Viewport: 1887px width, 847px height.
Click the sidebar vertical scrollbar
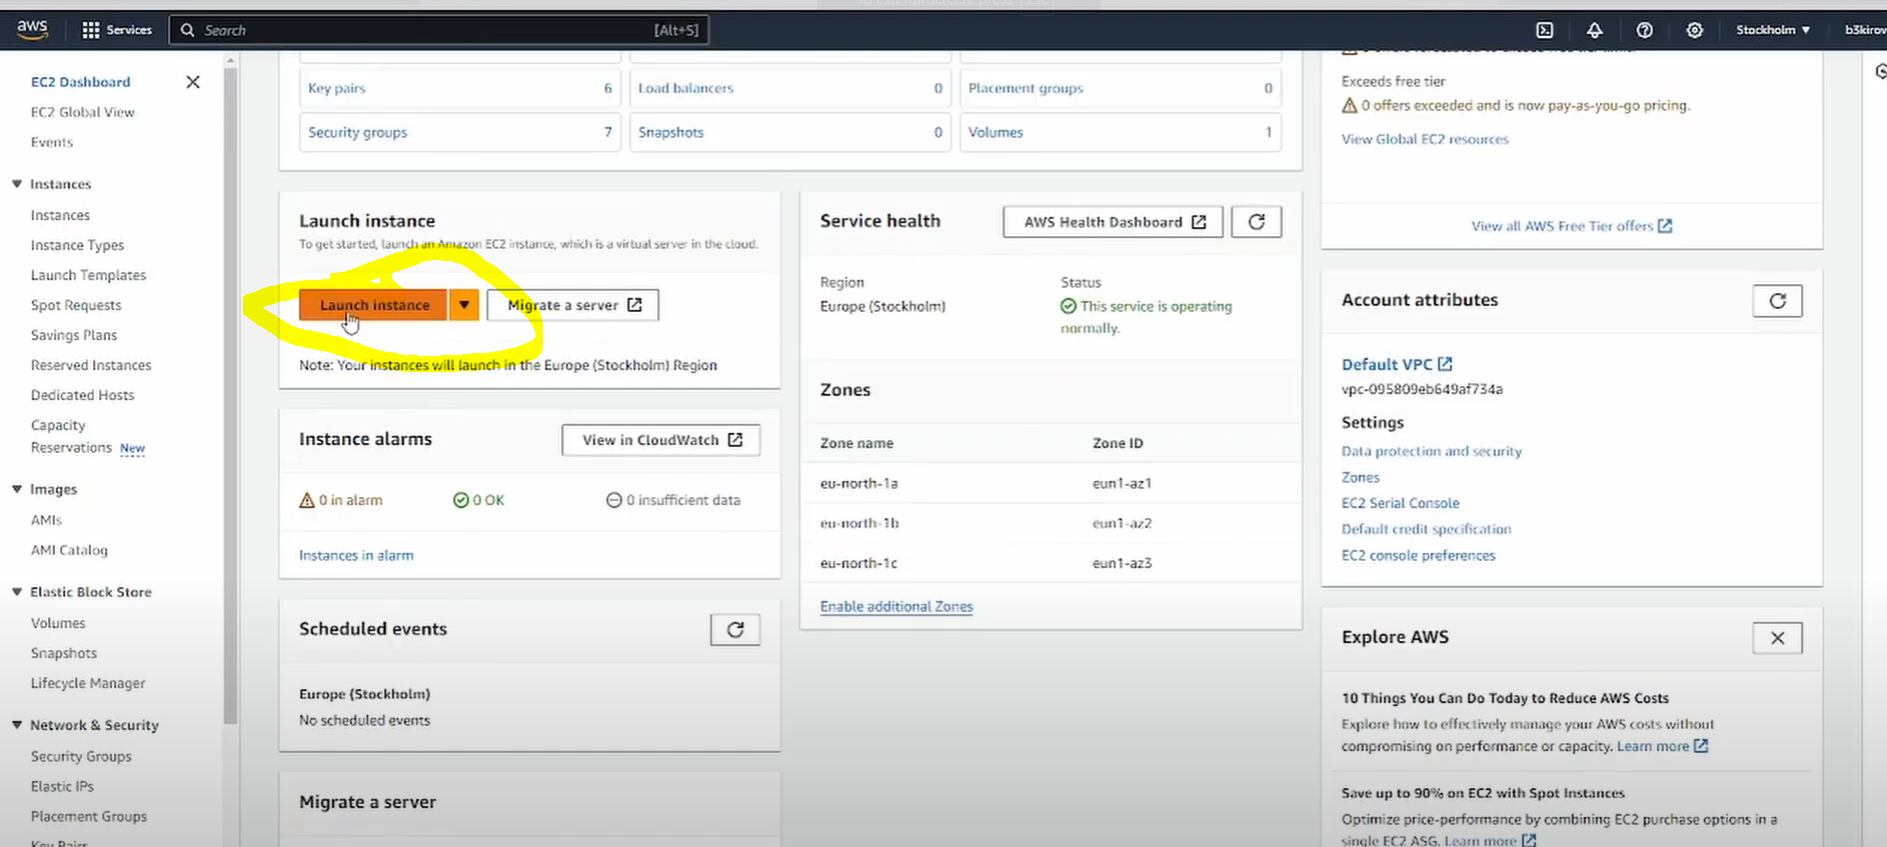pos(231,395)
